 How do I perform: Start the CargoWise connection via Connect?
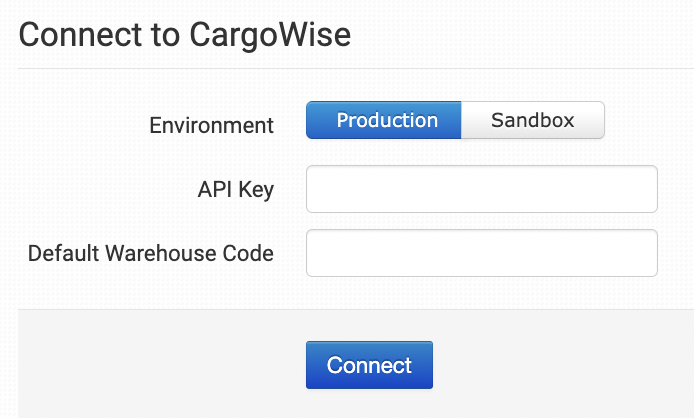[x=369, y=365]
